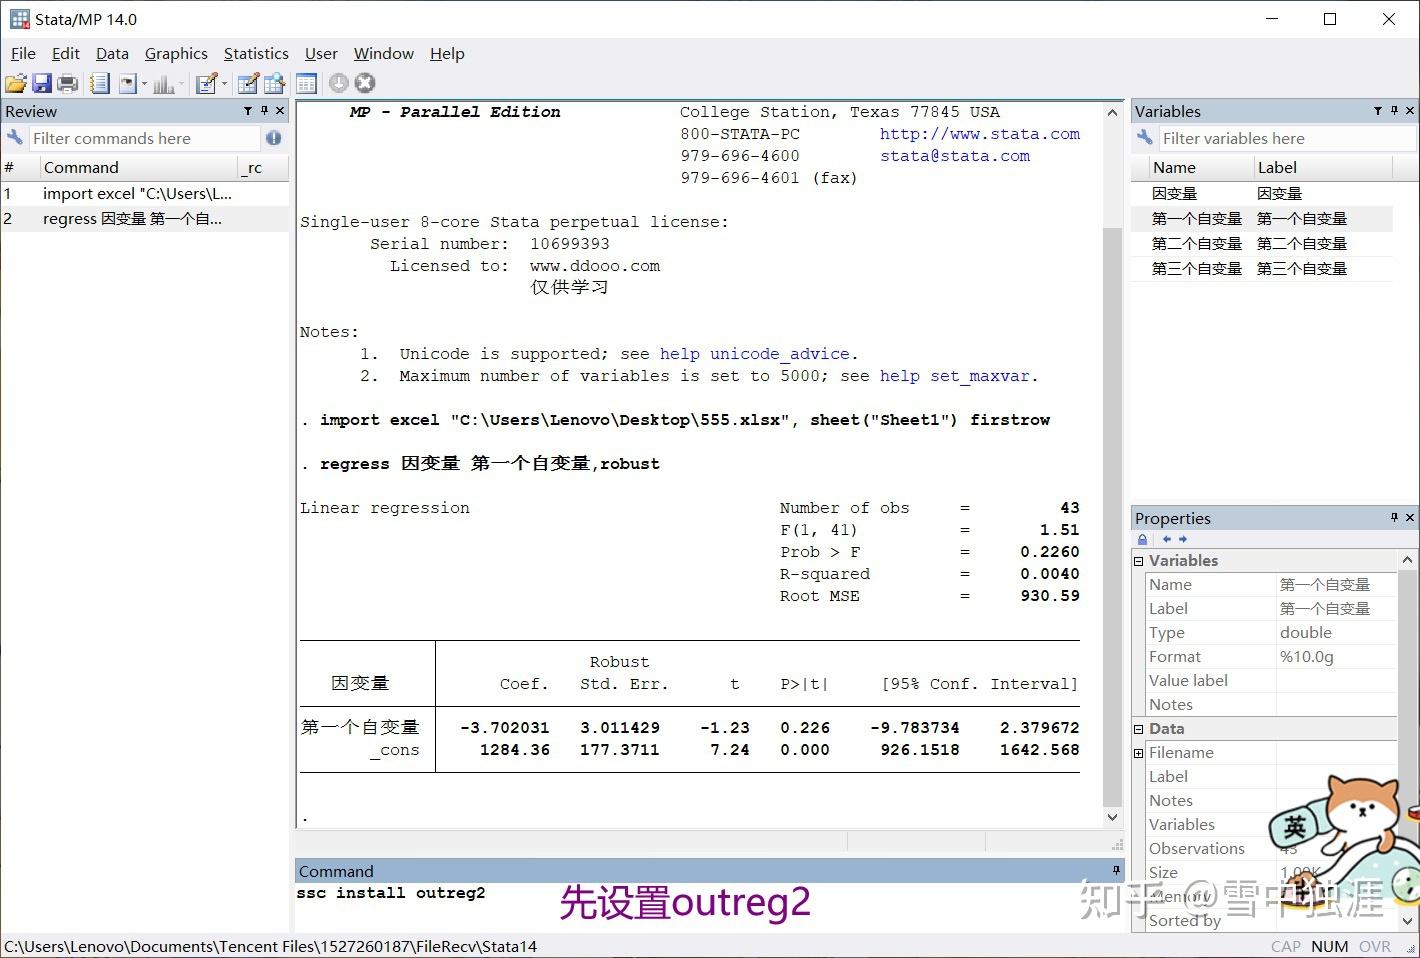The image size is (1420, 958).
Task: Click the Command column header in Review
Action: pyautogui.click(x=138, y=167)
